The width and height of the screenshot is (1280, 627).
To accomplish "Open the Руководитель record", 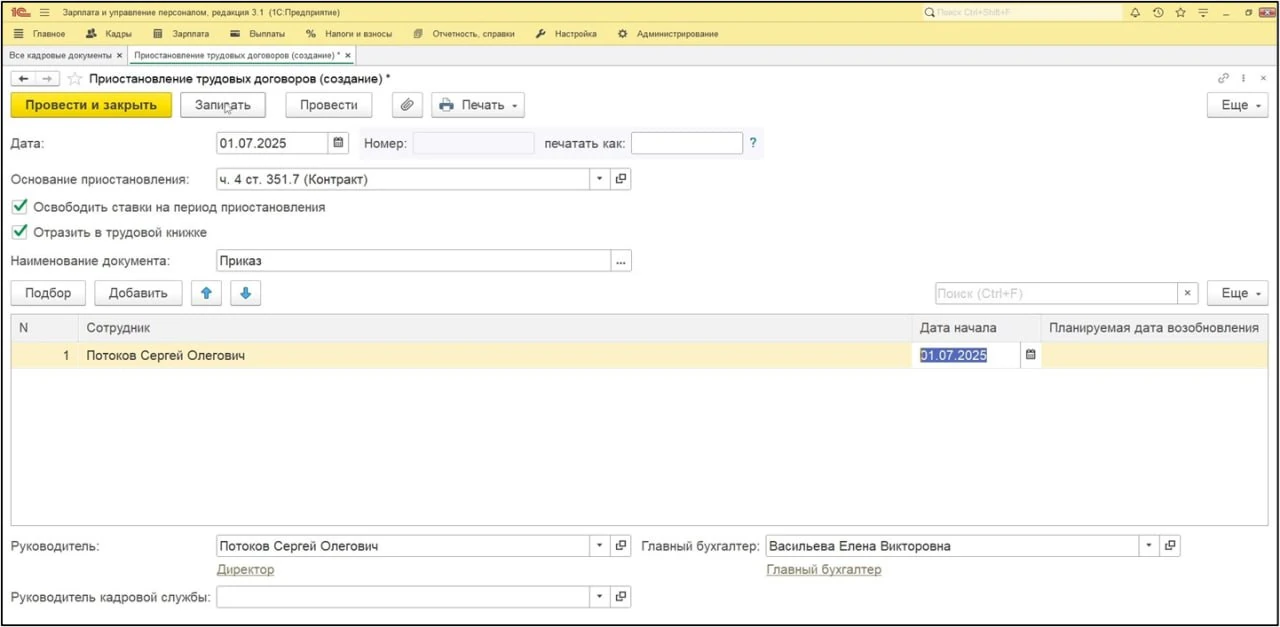I will coord(621,546).
